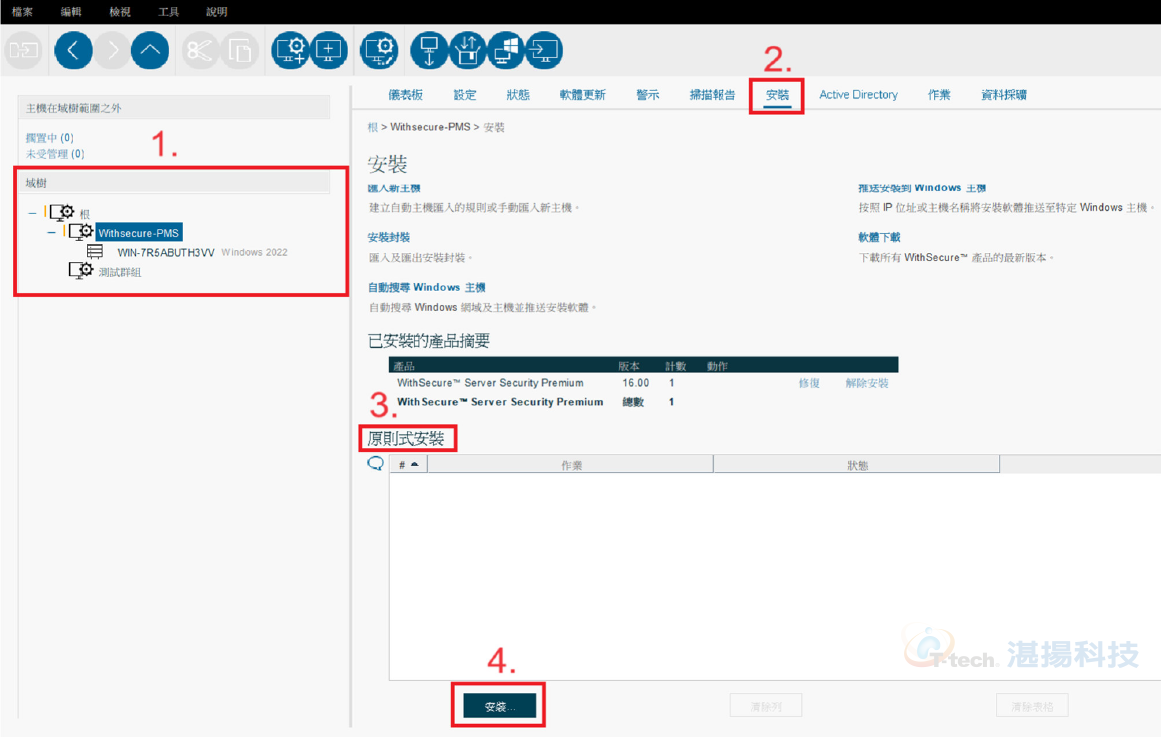Click the root domain monitor-gear icon

pos(62,213)
